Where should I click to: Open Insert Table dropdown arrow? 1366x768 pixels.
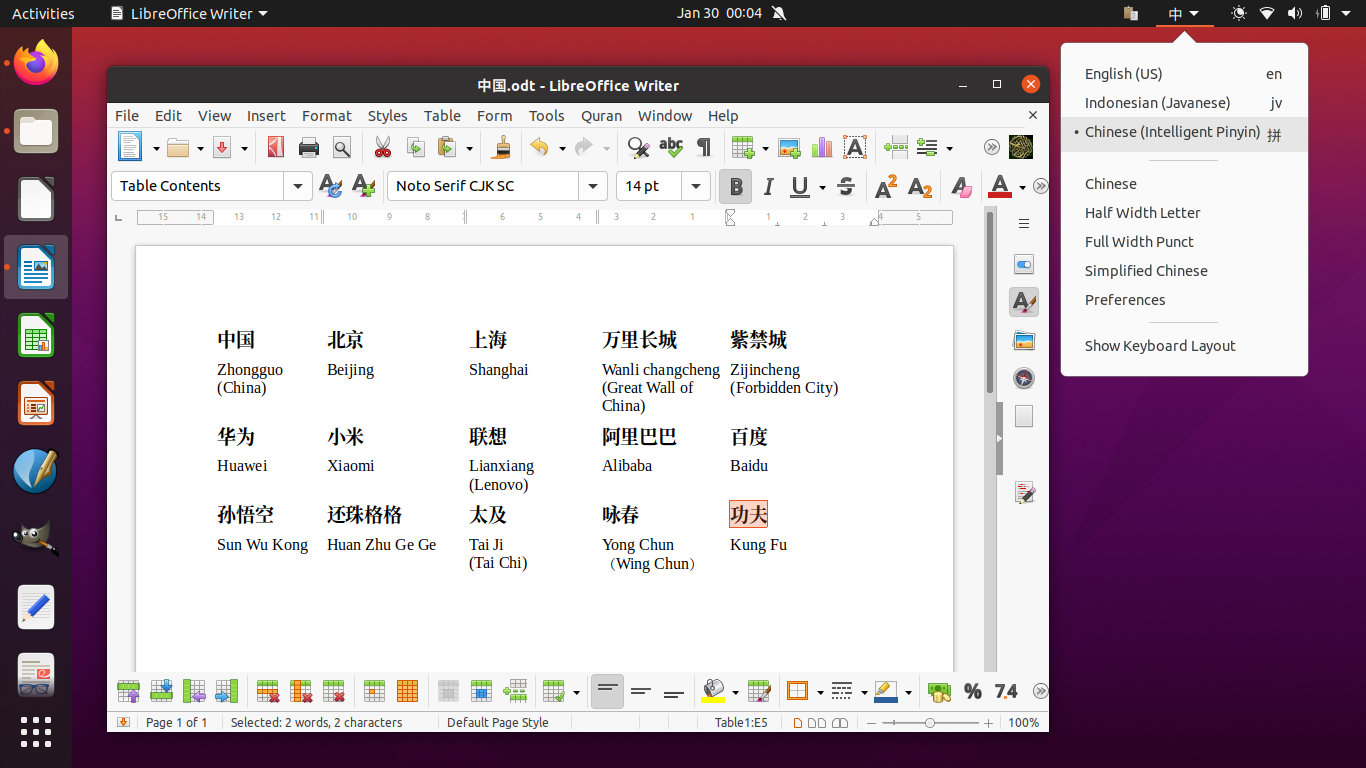coord(765,149)
